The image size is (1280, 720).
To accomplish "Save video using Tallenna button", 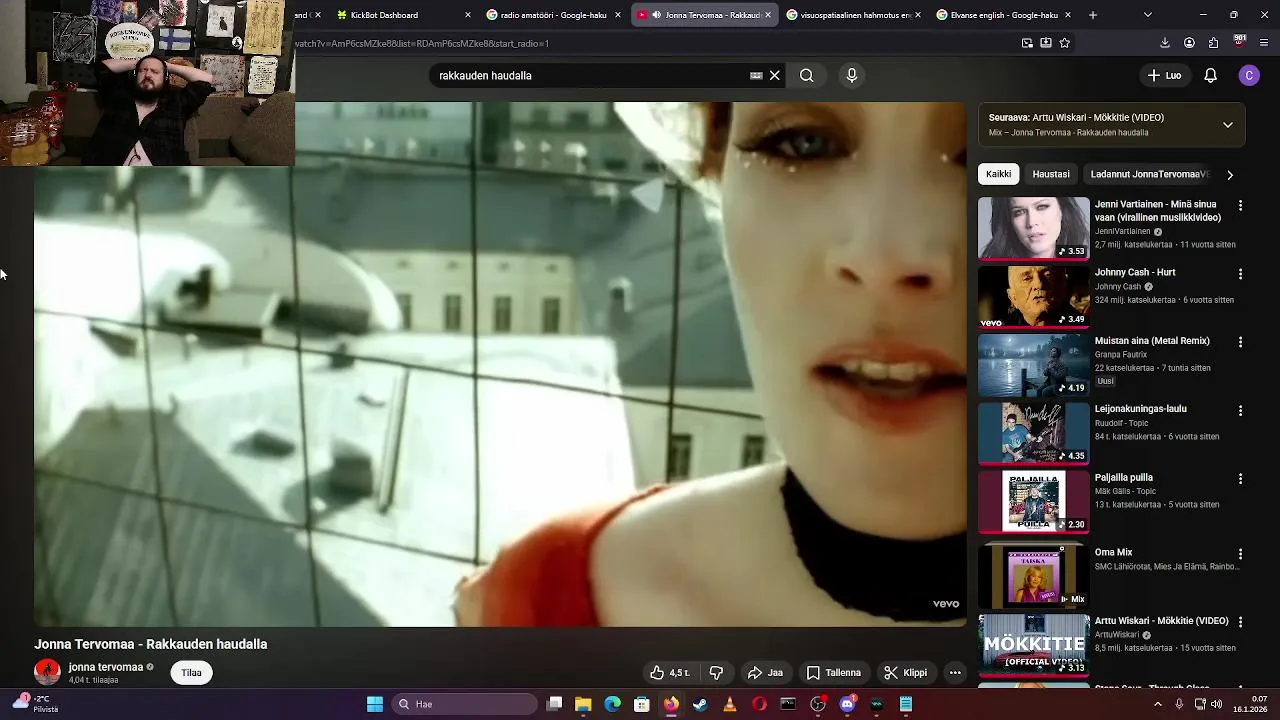I will tap(834, 673).
